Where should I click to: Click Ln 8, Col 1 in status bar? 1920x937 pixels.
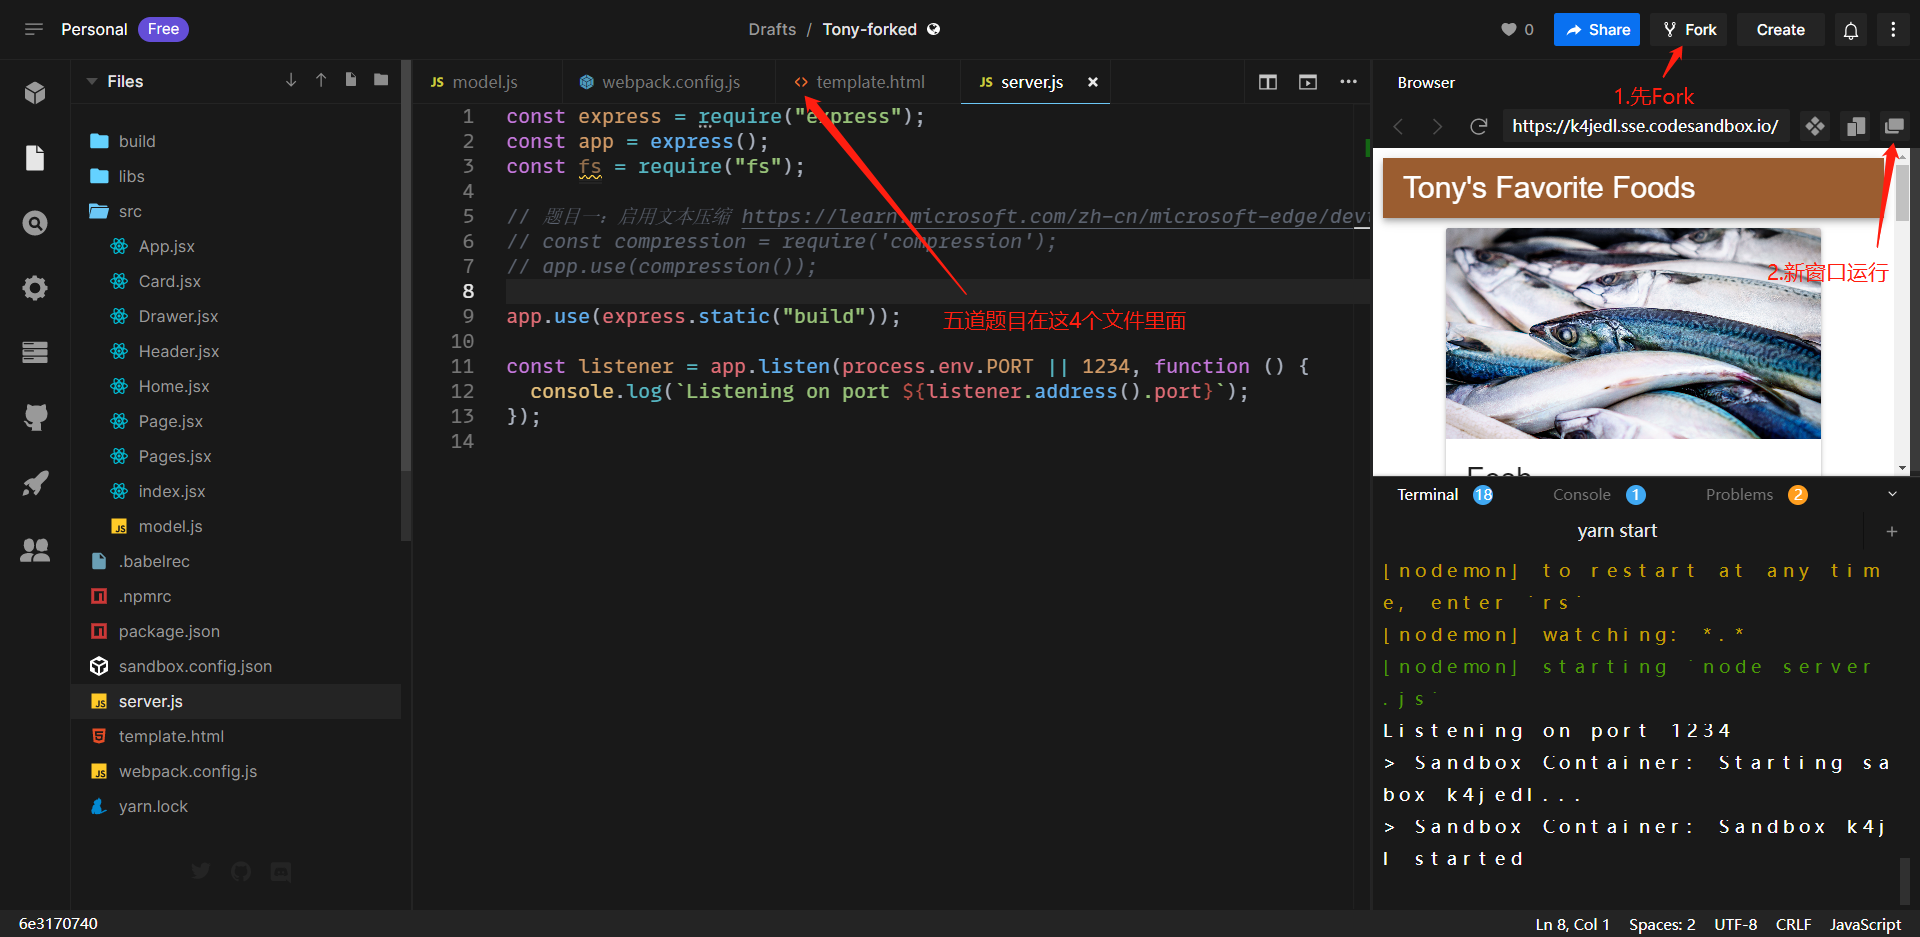1572,924
